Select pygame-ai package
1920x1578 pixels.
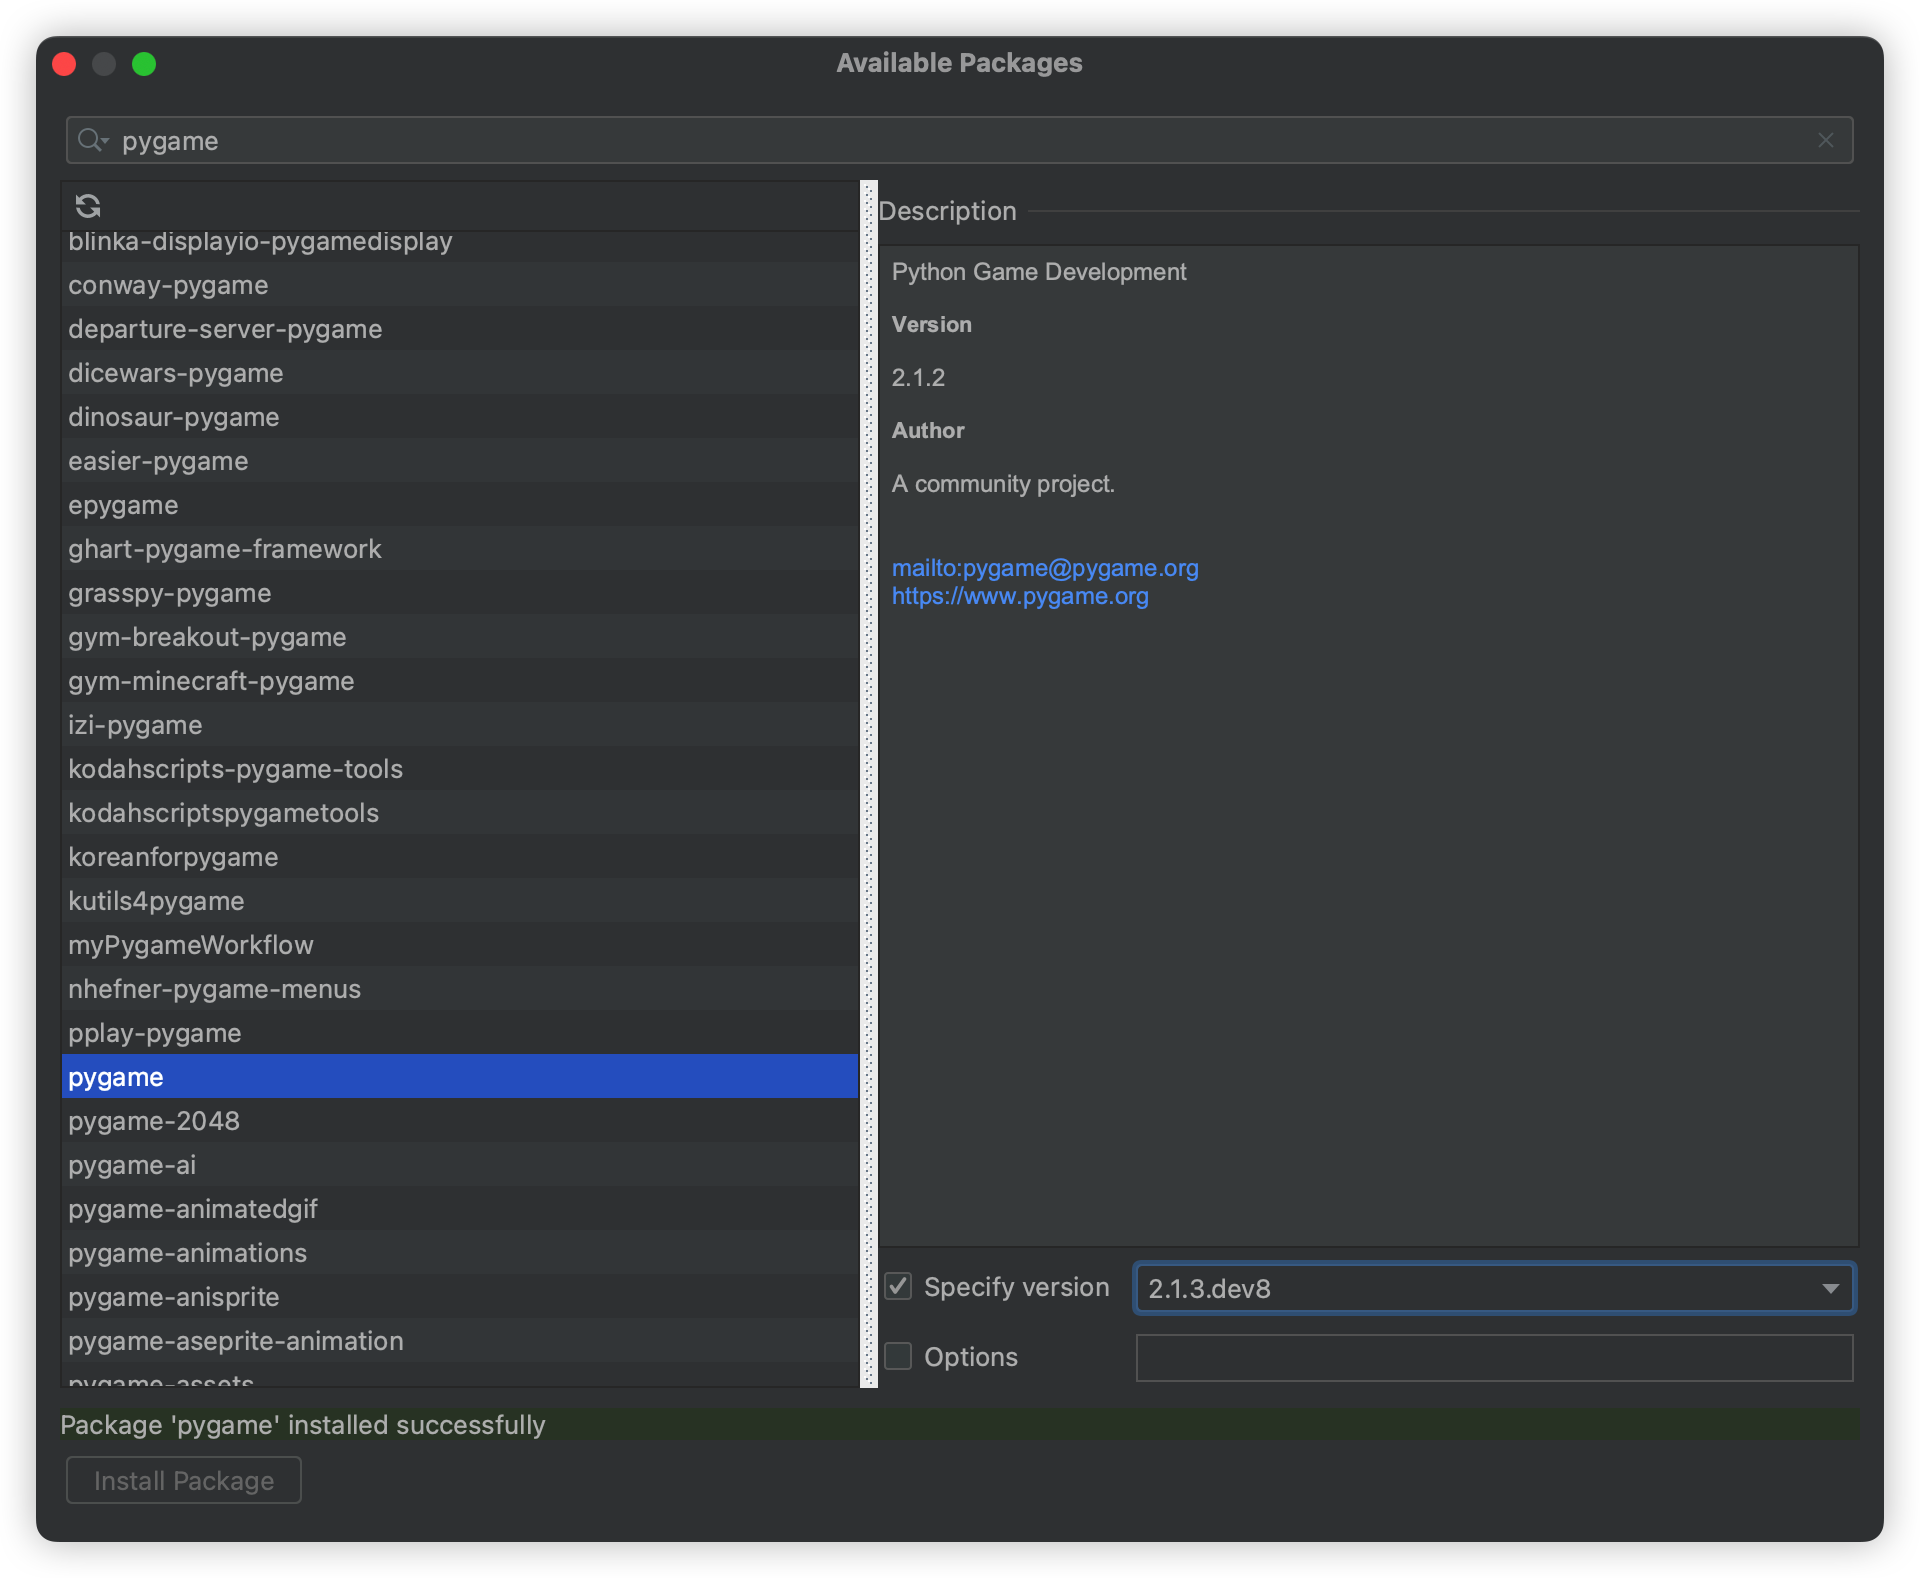460,1165
